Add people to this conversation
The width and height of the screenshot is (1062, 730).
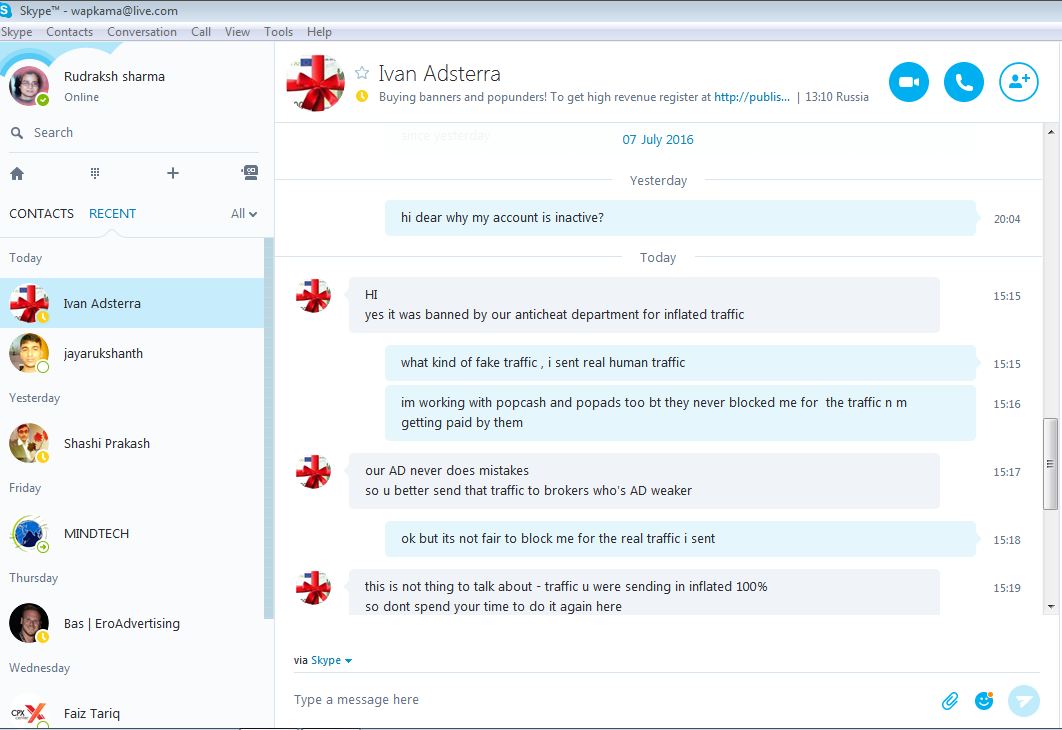coord(1019,82)
